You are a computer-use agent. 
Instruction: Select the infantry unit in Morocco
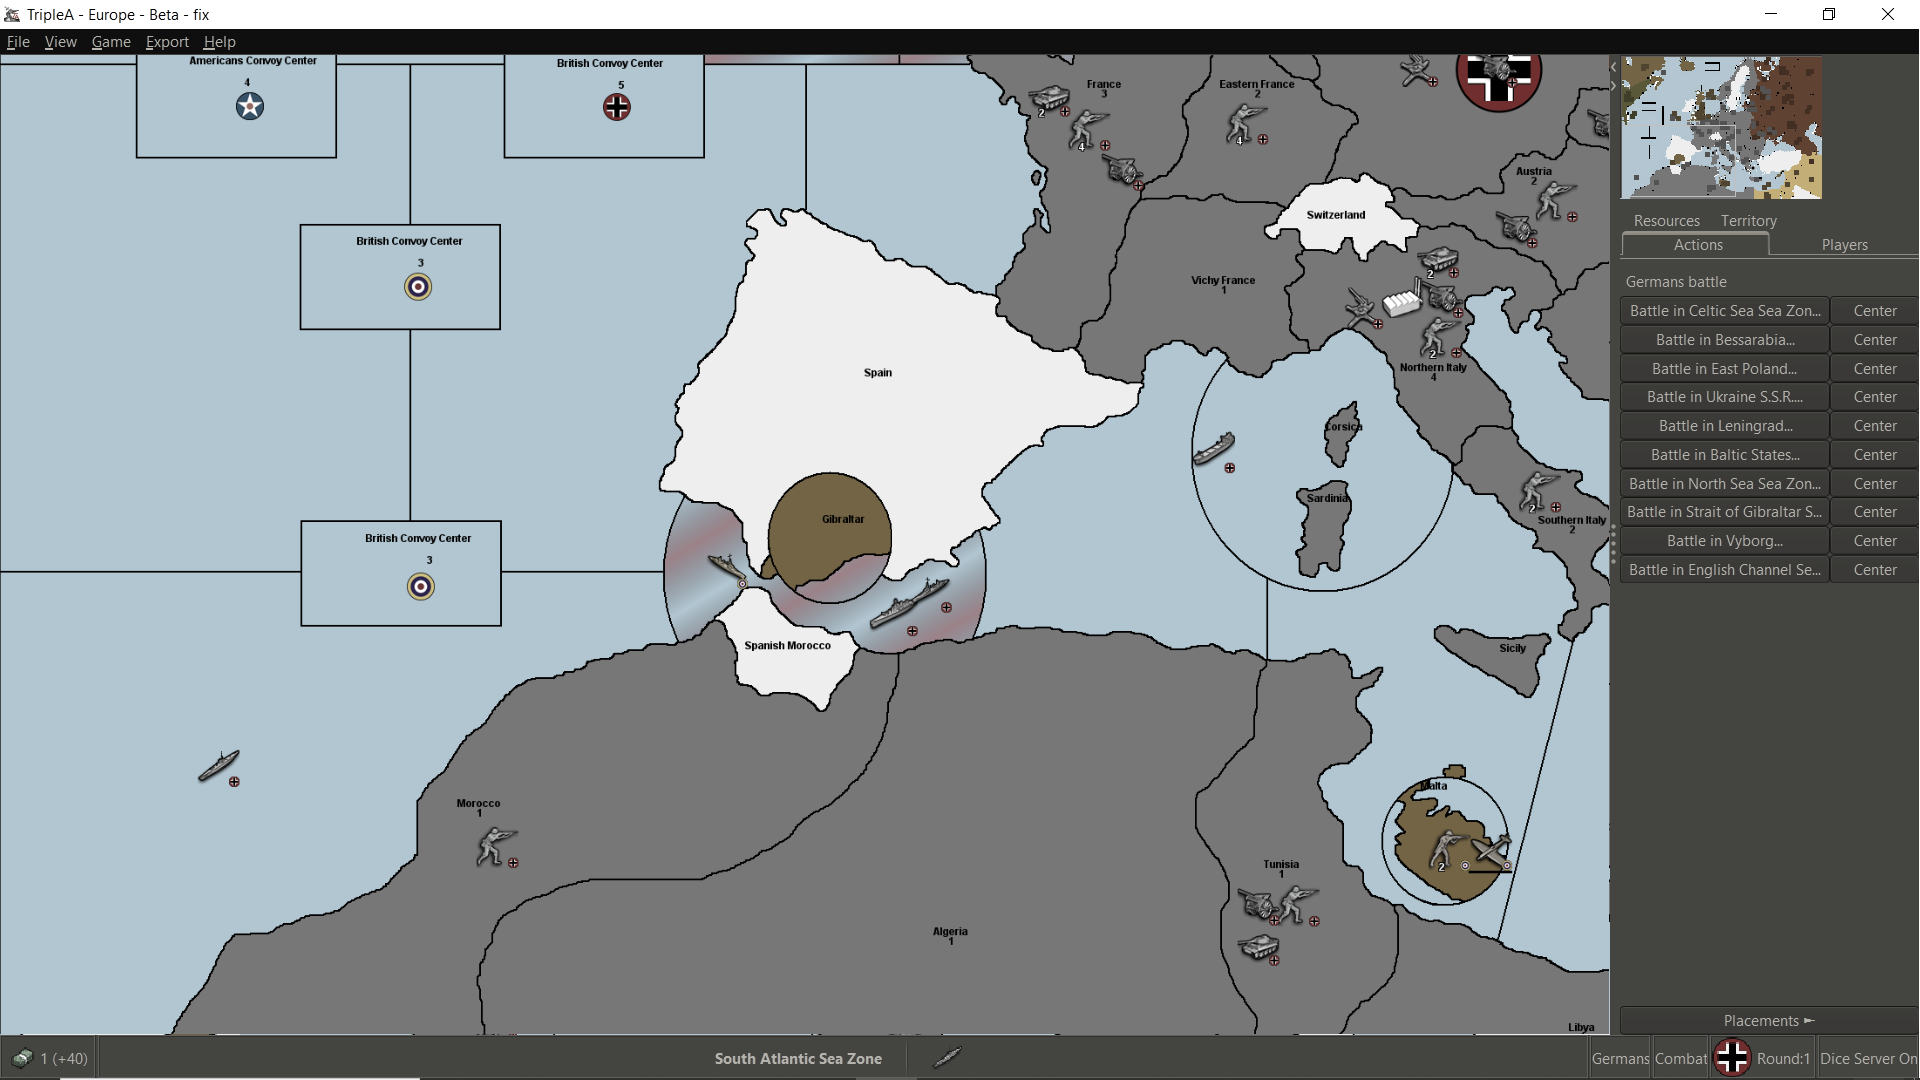(493, 845)
